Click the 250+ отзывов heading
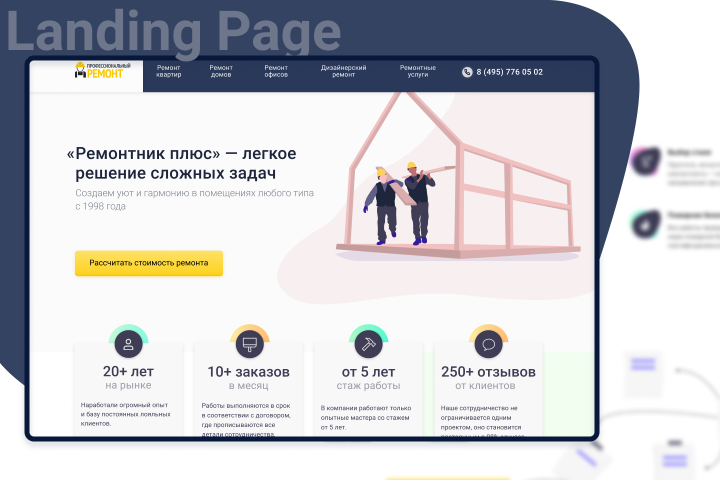This screenshot has height=480, width=720. [489, 372]
